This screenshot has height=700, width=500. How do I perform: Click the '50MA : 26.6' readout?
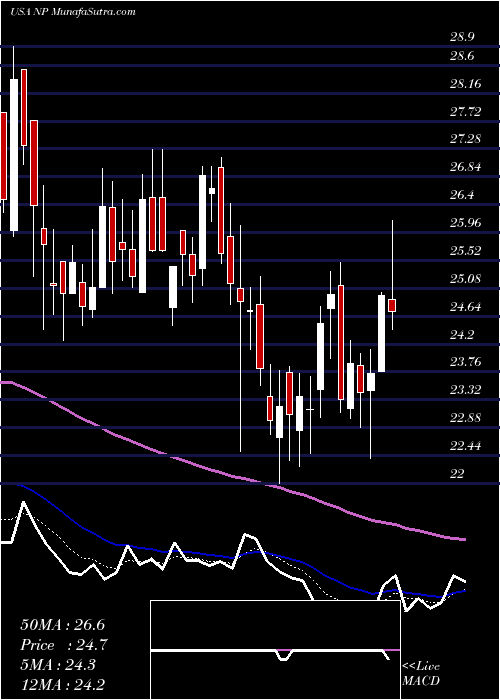(x=62, y=625)
